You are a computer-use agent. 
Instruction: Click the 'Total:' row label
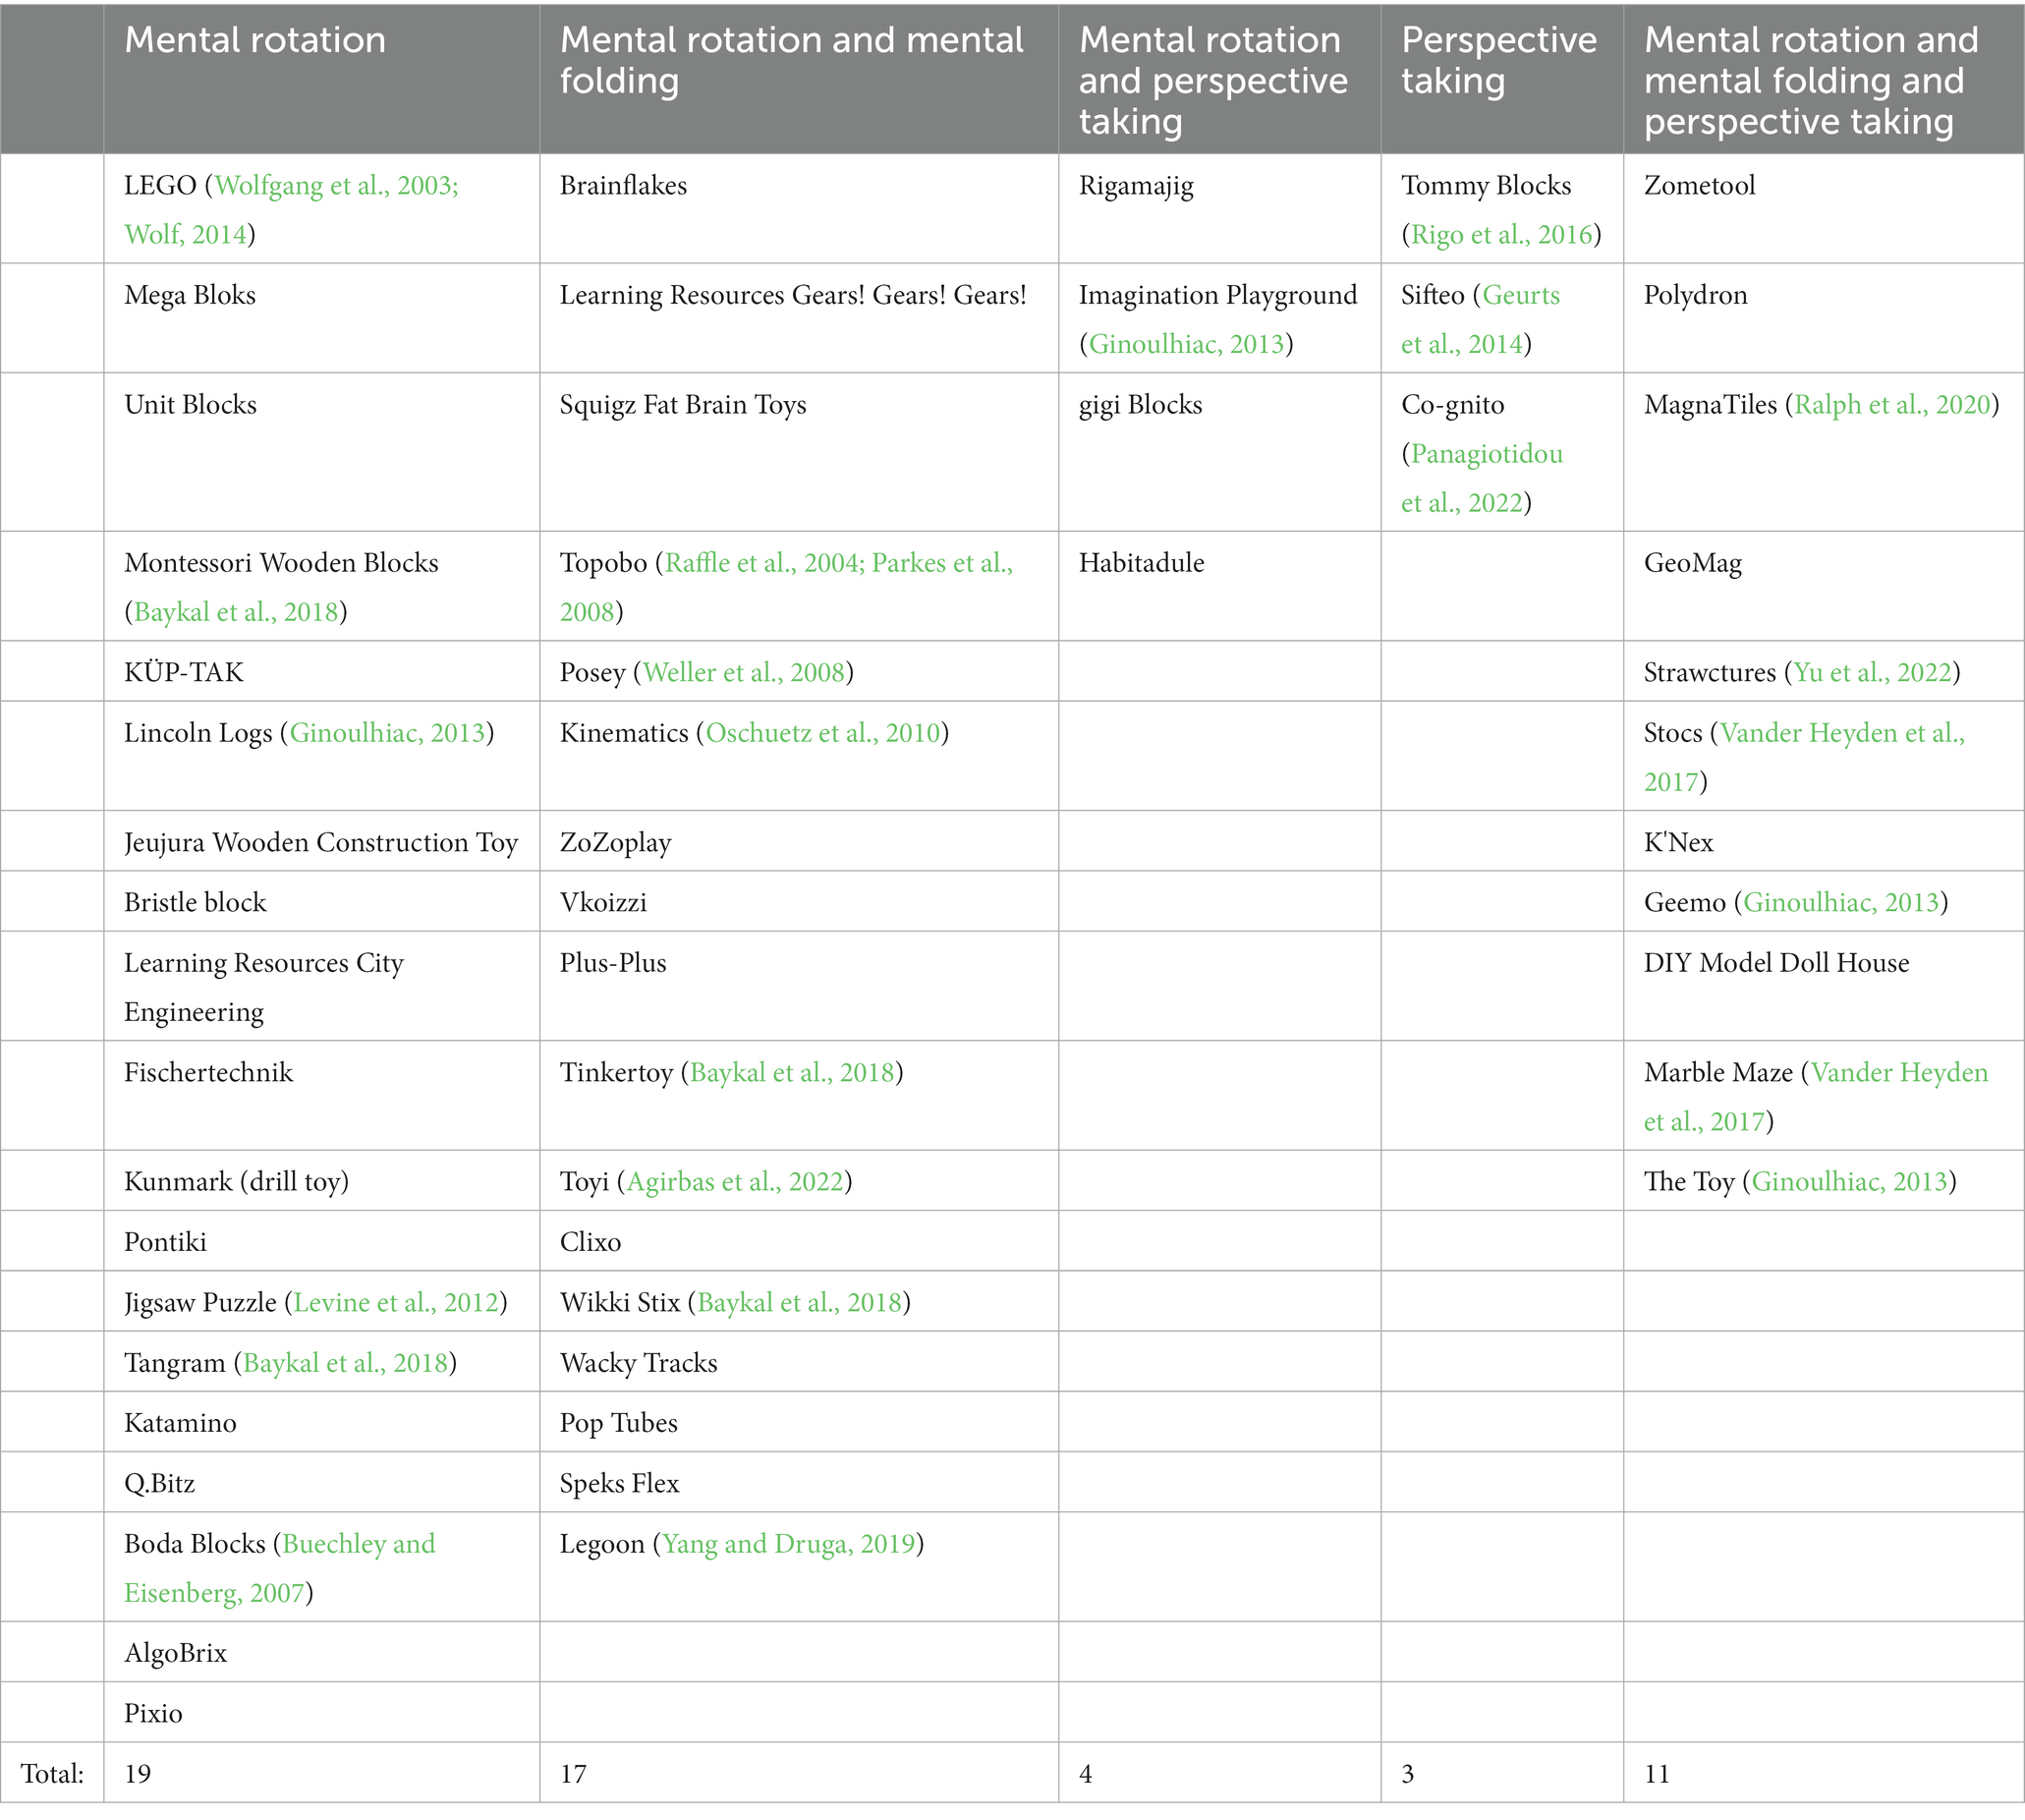tap(53, 1775)
